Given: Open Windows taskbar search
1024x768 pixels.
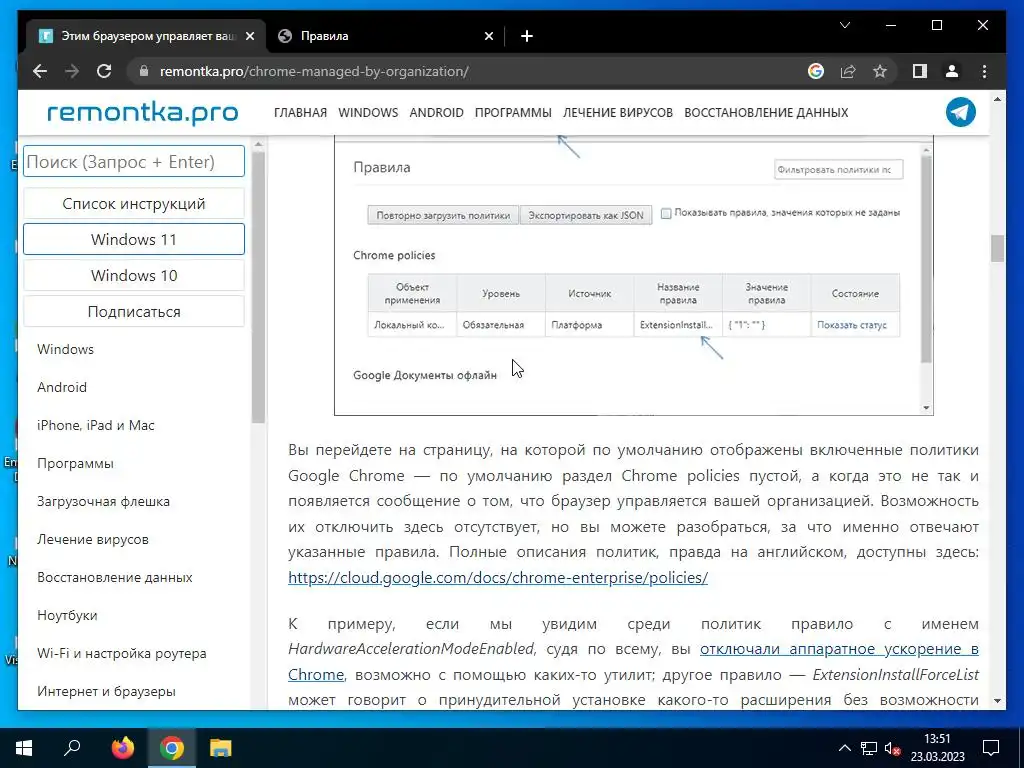Looking at the screenshot, I should [x=72, y=748].
